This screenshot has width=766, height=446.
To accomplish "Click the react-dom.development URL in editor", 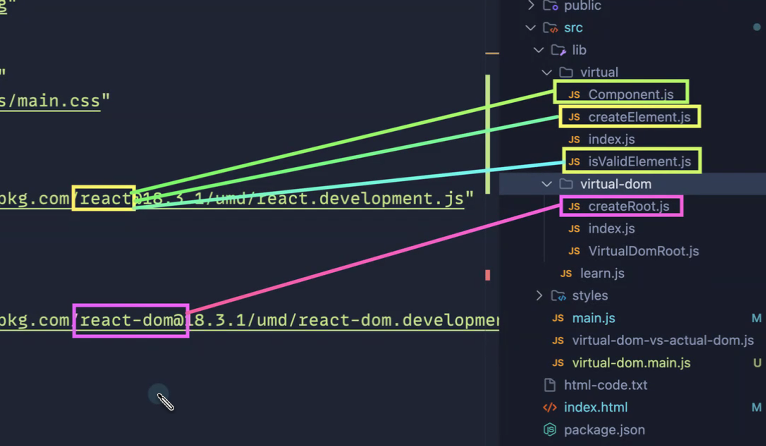I will [x=249, y=320].
